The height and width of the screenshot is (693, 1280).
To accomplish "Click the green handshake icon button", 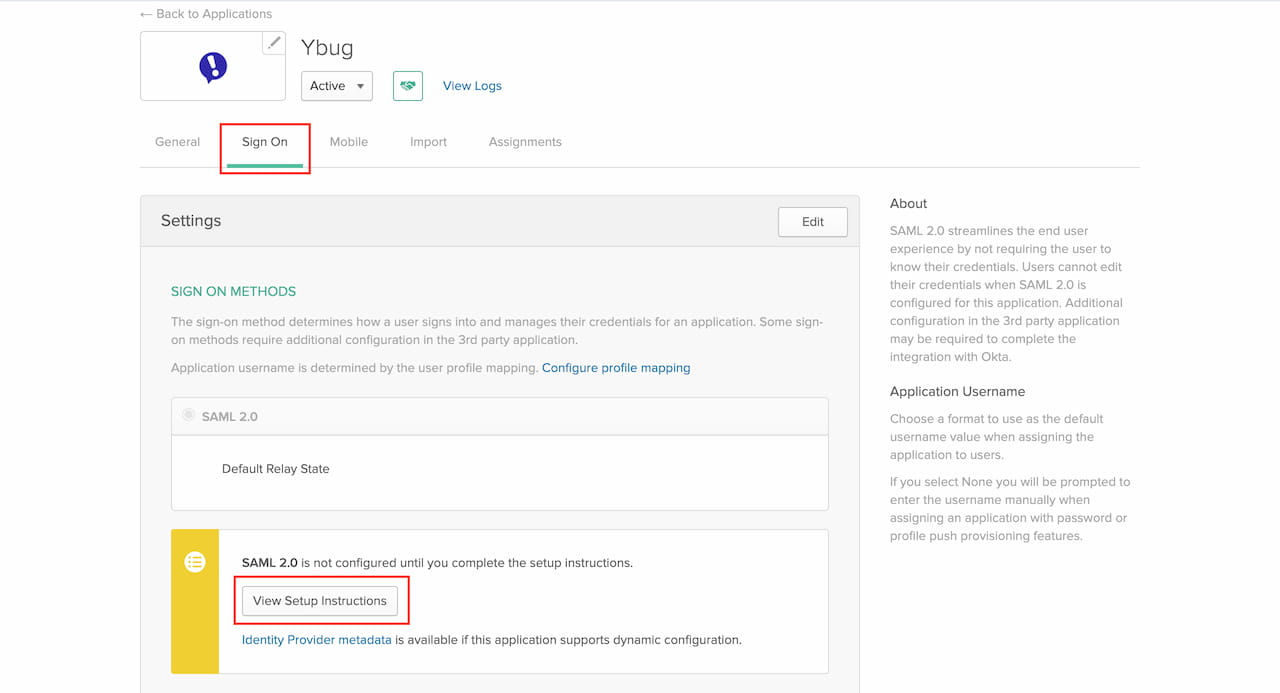I will (408, 86).
